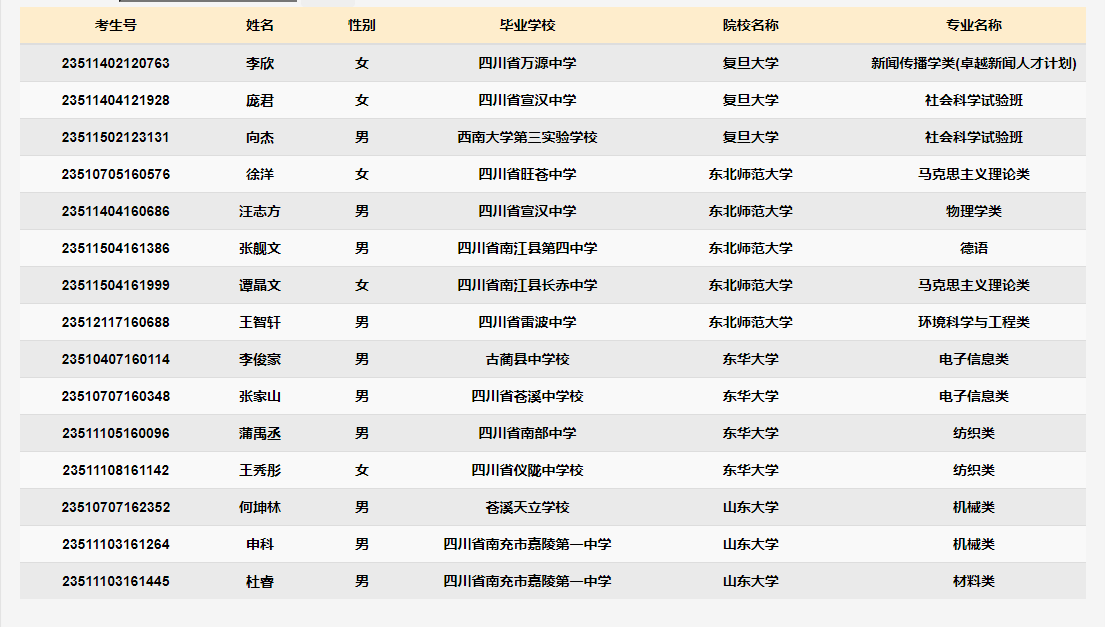
Task: Click the name 徐洋
Action: (259, 174)
